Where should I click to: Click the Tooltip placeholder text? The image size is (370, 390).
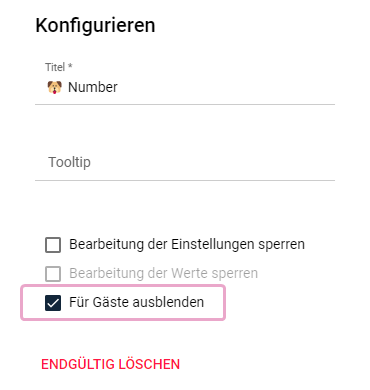point(69,162)
